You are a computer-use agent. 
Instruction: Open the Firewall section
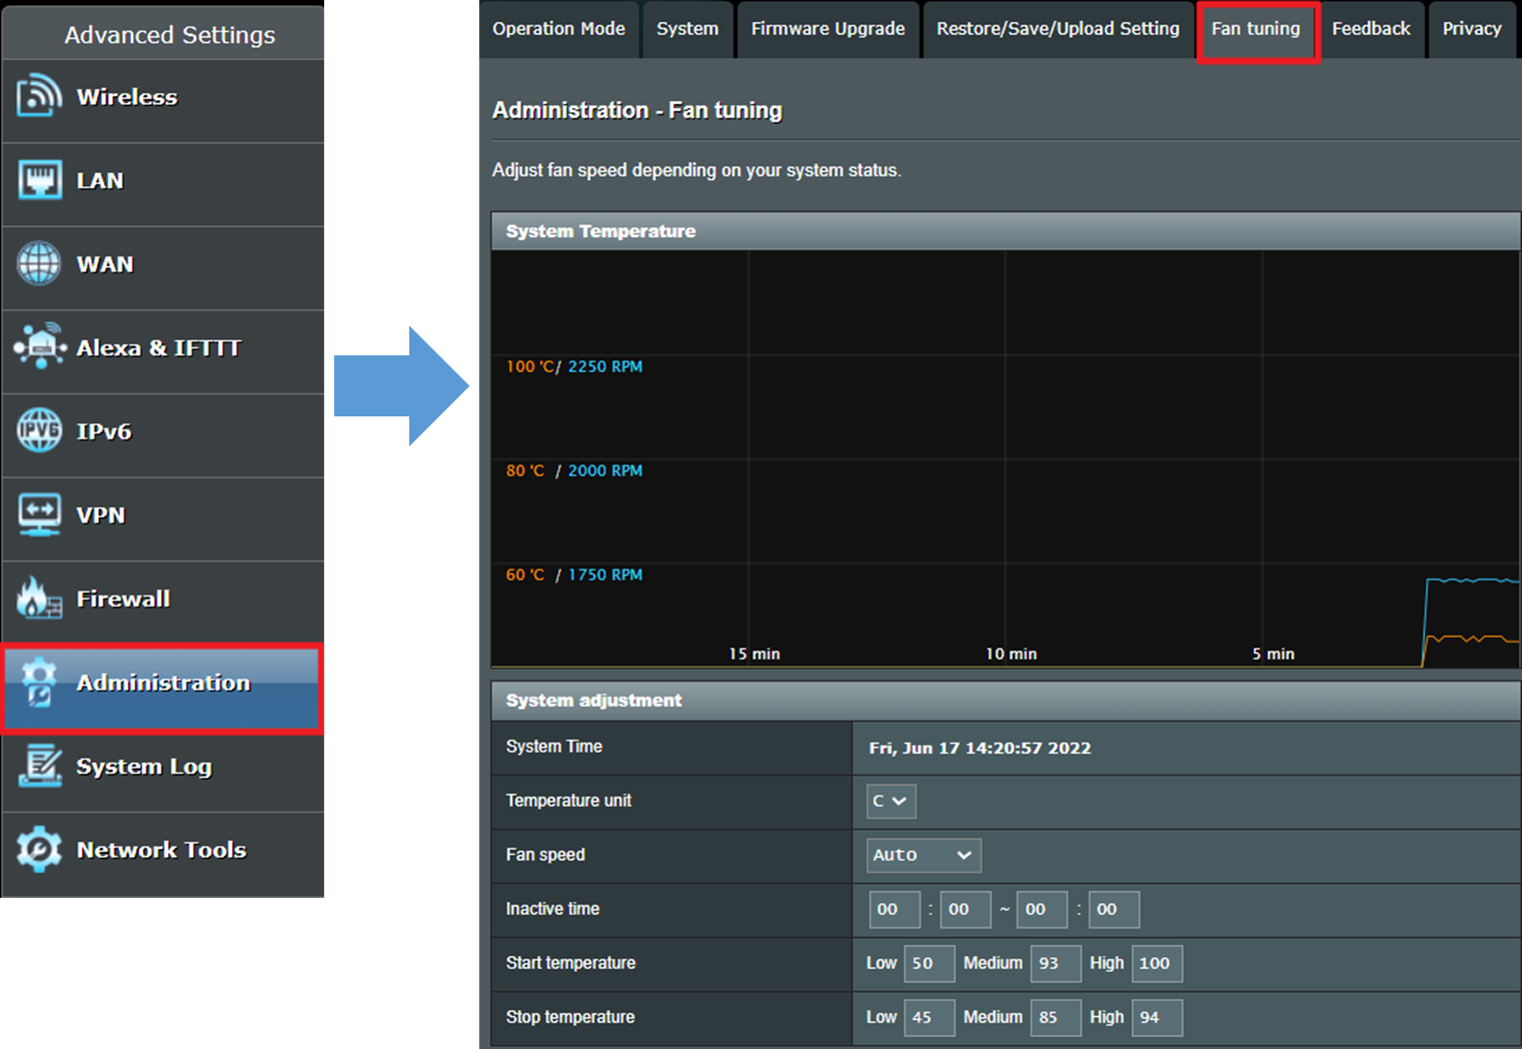tap(163, 602)
